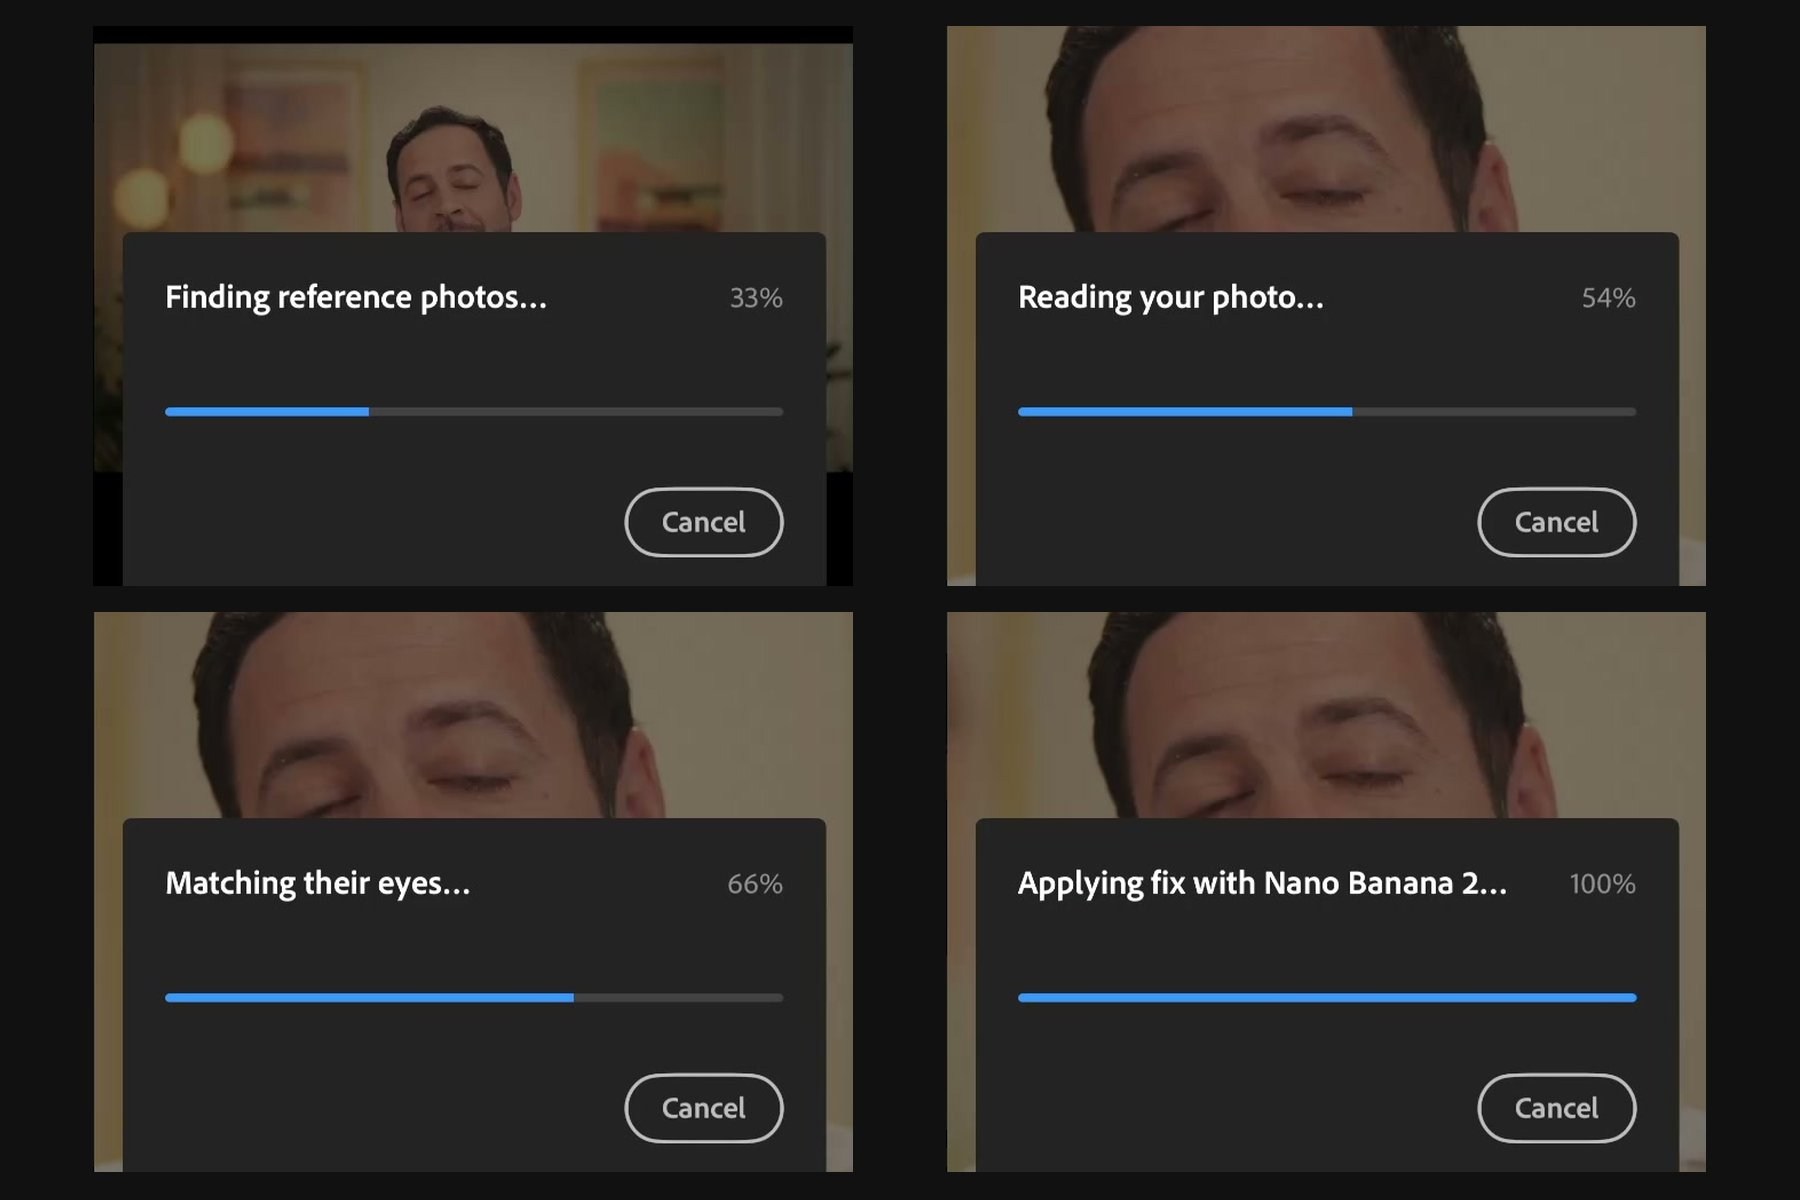This screenshot has width=1800, height=1200.
Task: Click the 100% percentage label
Action: [x=1602, y=884]
